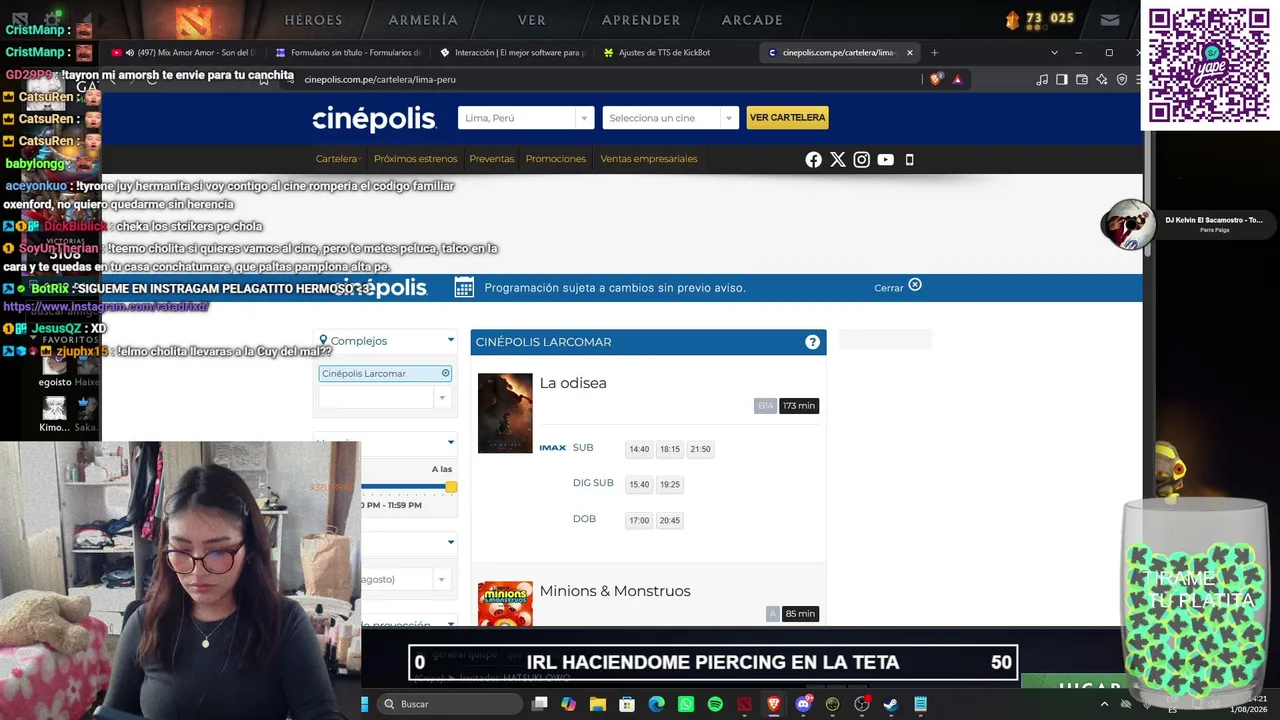Open WhatsApp from the taskbar
Screen dimensions: 1280x720
(x=686, y=704)
